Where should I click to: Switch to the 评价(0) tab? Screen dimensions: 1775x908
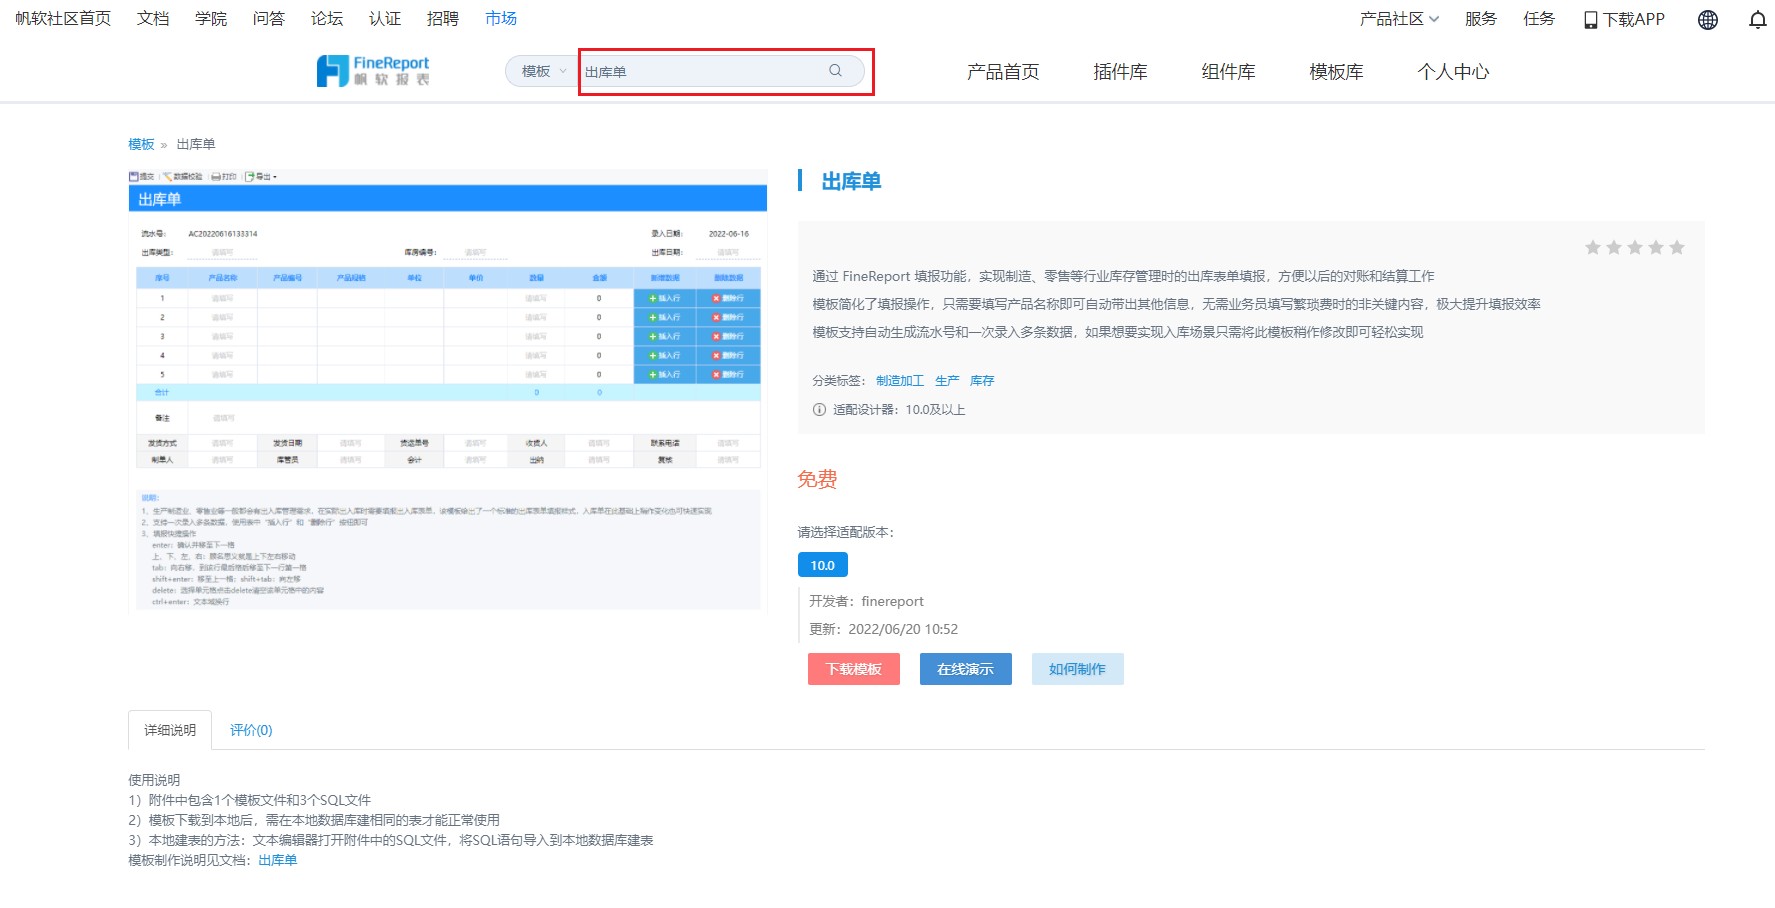249,730
